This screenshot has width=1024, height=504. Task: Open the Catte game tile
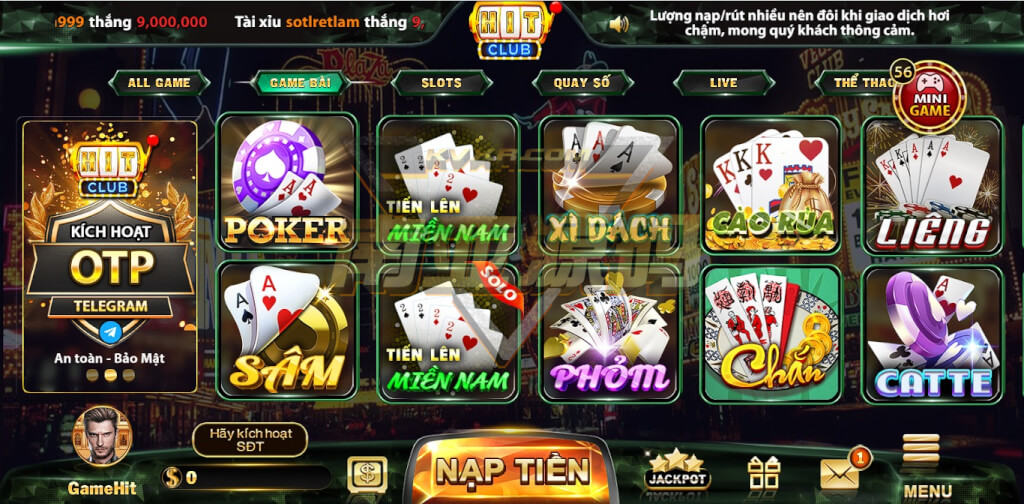point(933,334)
